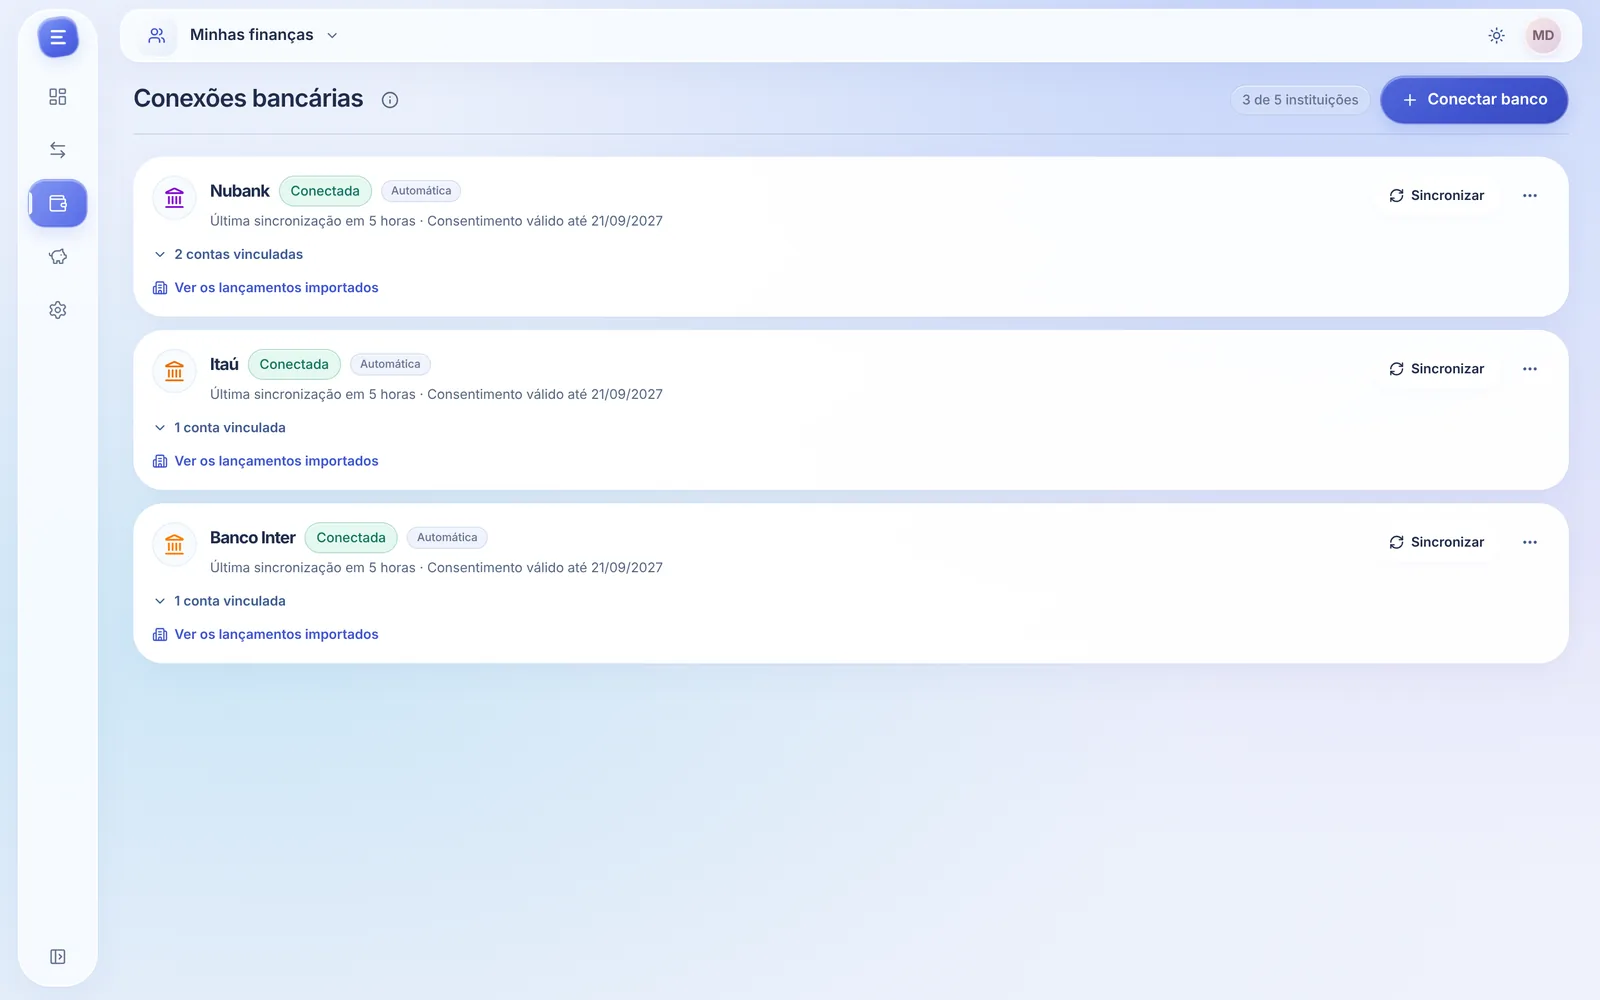
Task: Click the Conectar banco button
Action: coord(1474,100)
